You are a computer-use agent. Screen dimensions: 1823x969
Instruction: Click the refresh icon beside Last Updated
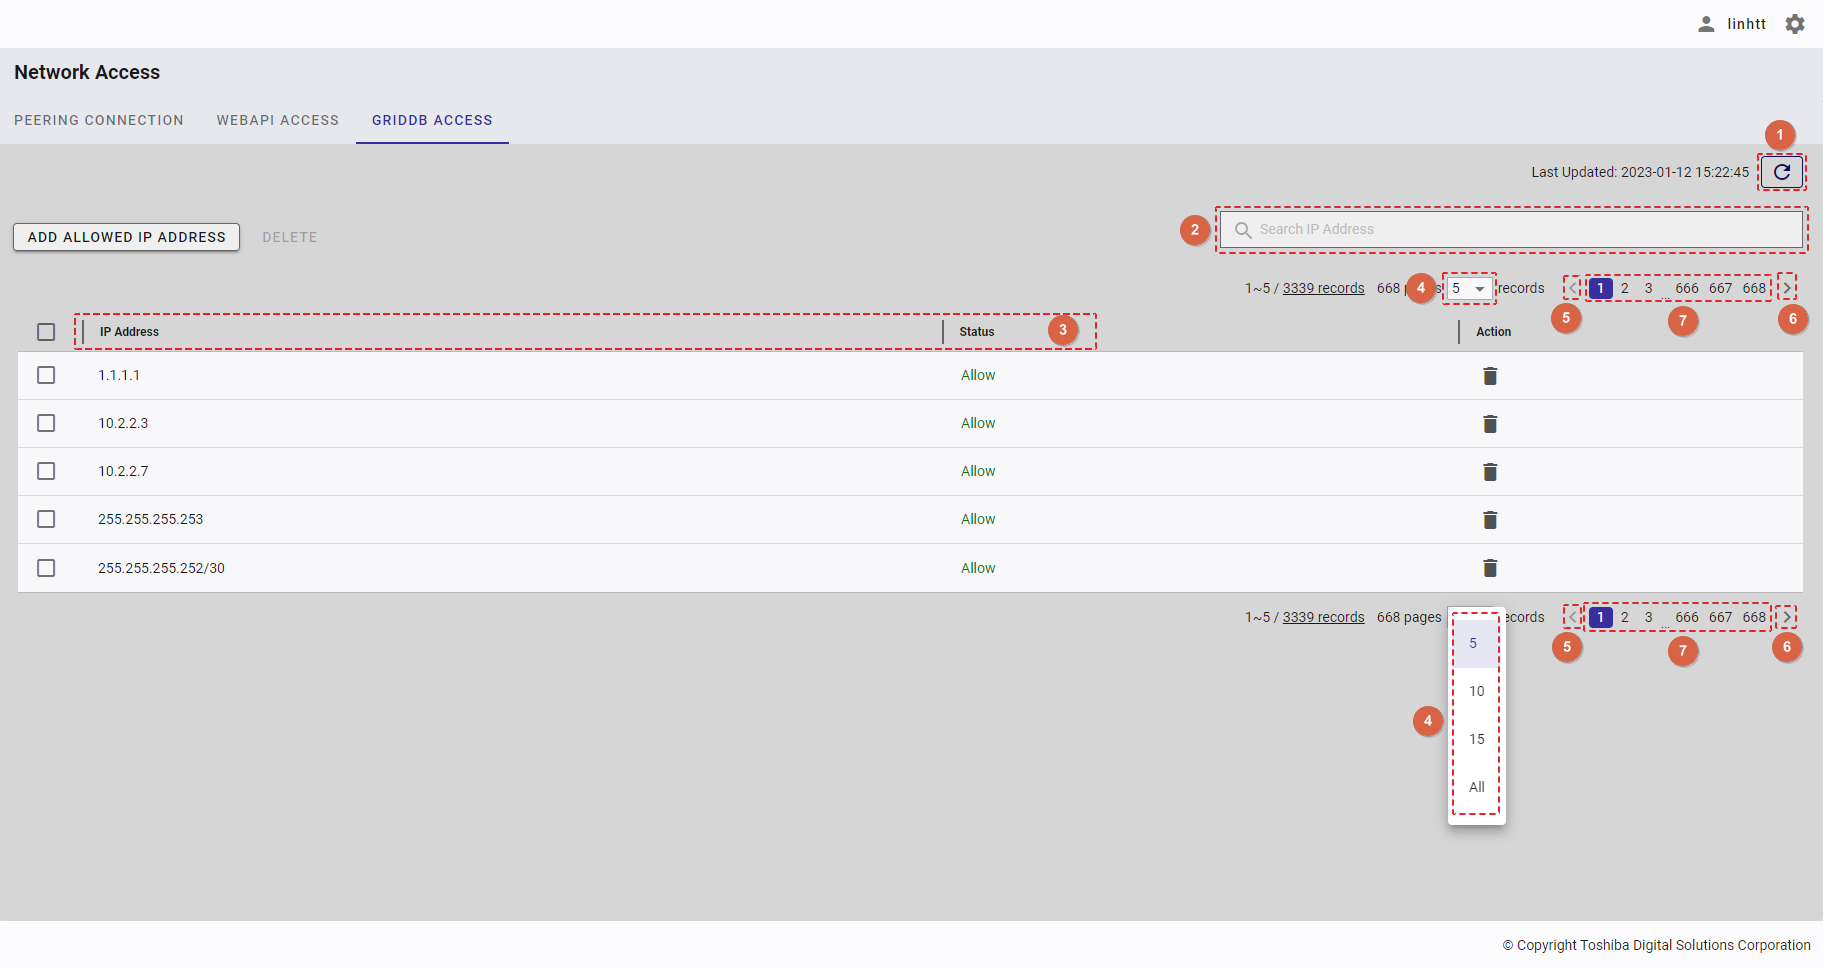pos(1781,172)
